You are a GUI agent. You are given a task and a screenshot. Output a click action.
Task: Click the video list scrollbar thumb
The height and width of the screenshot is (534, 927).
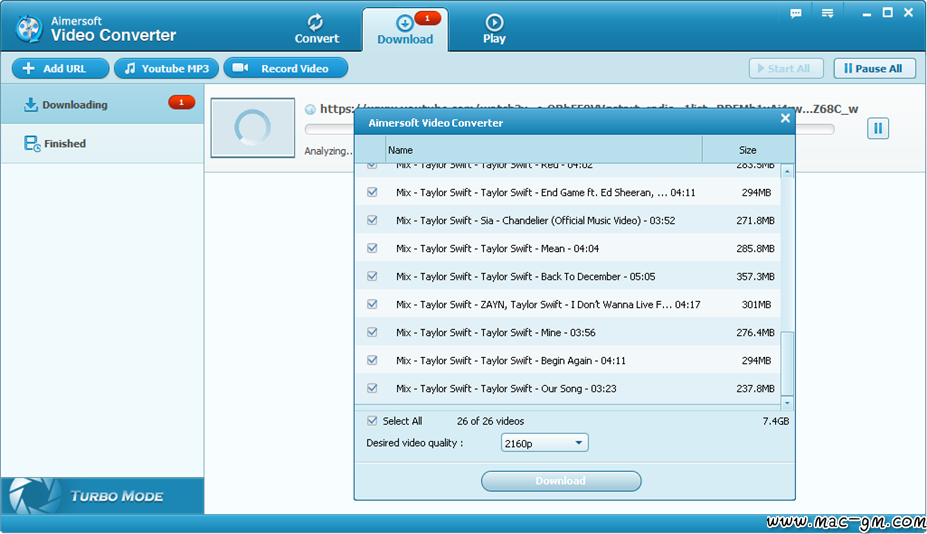coord(787,363)
